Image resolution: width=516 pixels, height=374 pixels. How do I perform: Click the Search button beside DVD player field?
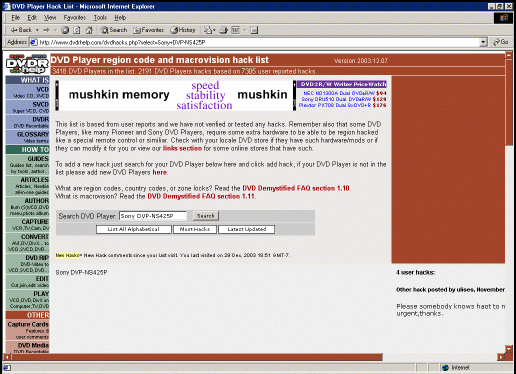pos(206,216)
